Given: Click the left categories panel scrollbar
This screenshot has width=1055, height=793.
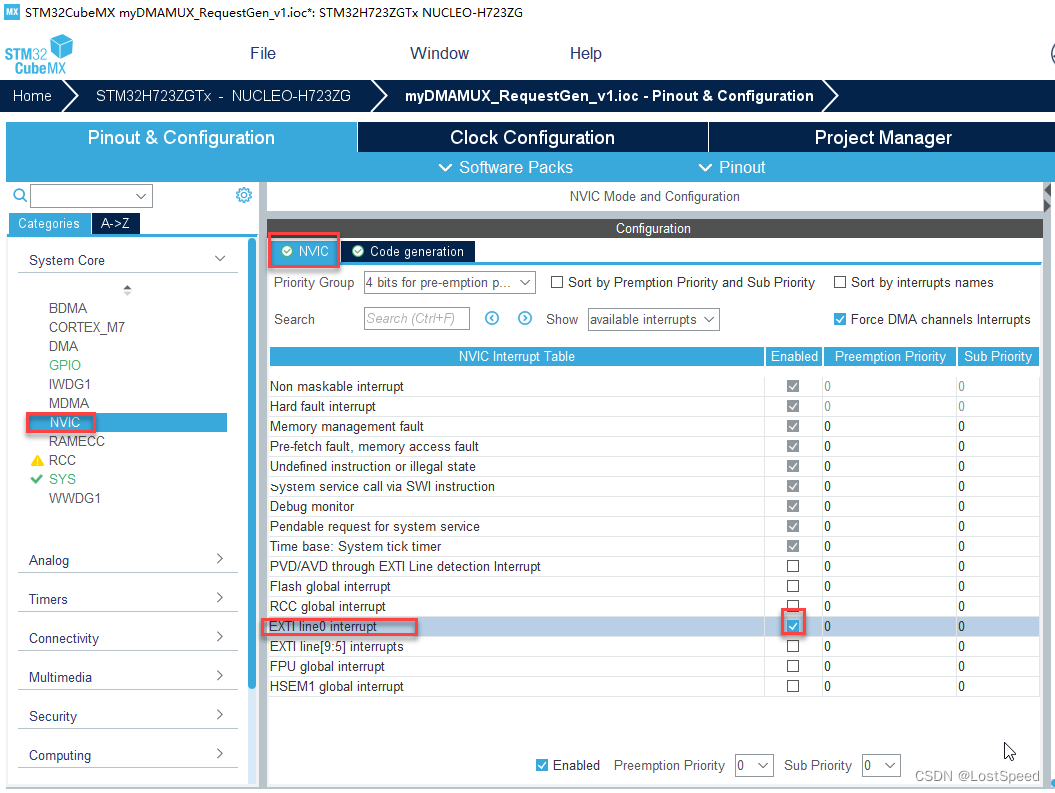Looking at the screenshot, I should pos(252,463).
